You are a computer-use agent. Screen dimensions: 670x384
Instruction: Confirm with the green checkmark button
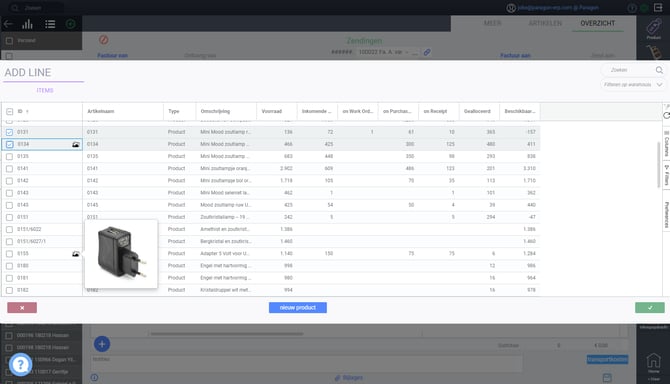tap(649, 308)
